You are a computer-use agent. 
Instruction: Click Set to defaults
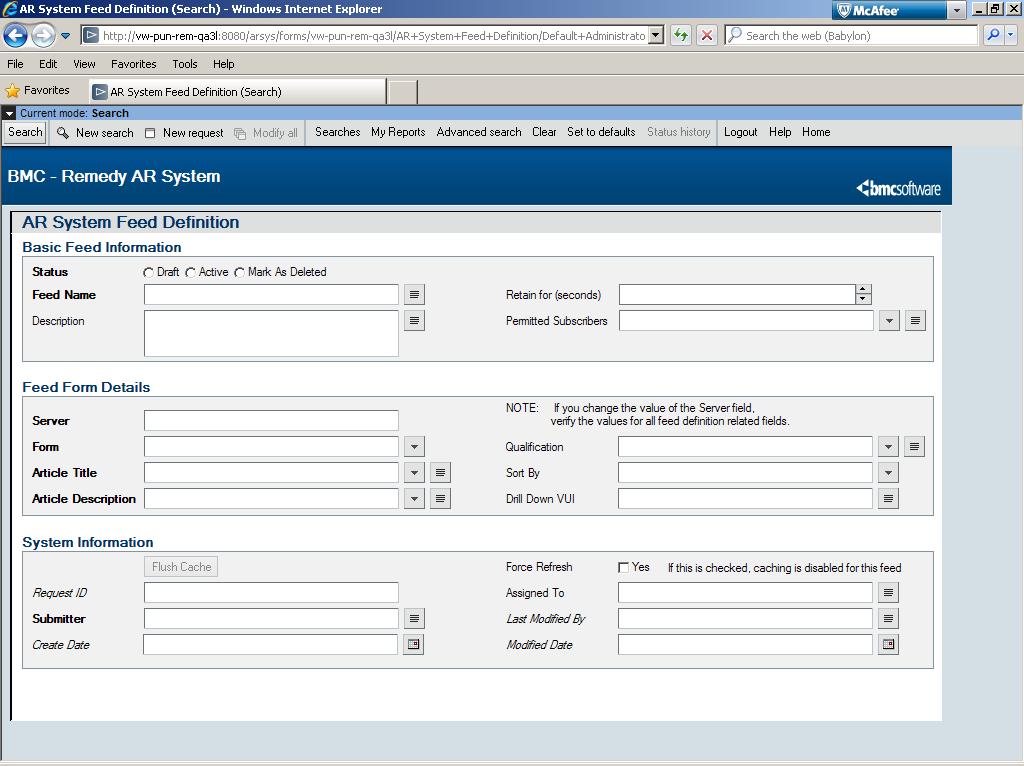[x=601, y=132]
